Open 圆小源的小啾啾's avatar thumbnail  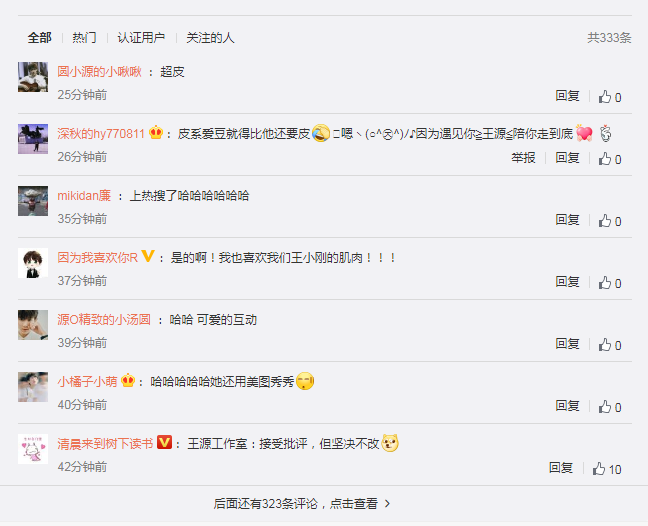(x=33, y=77)
